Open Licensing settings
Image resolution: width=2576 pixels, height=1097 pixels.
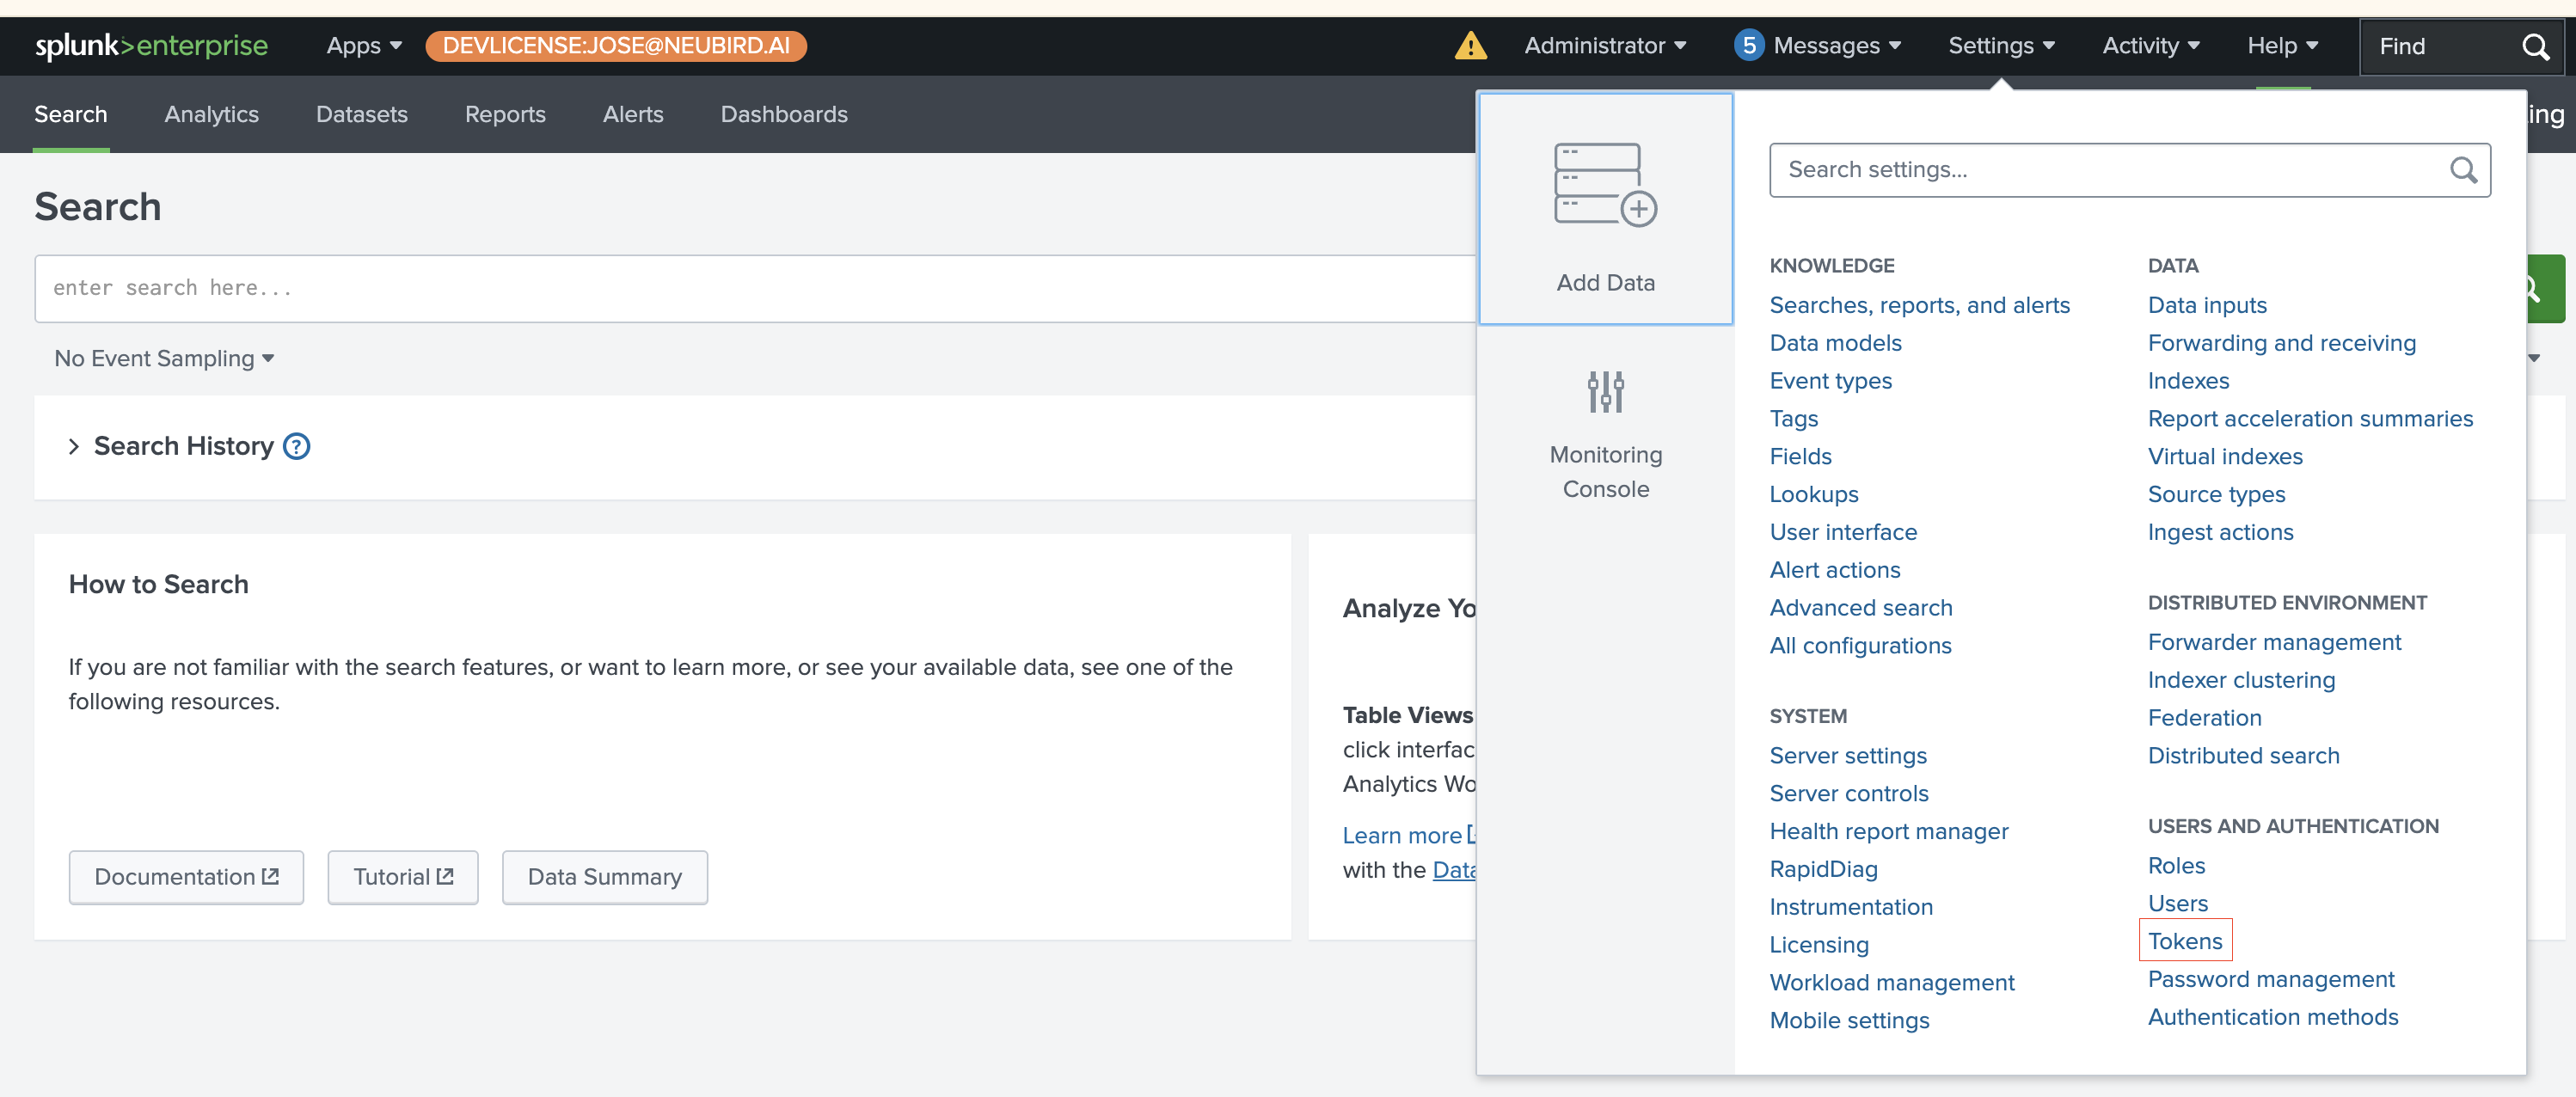click(1818, 945)
